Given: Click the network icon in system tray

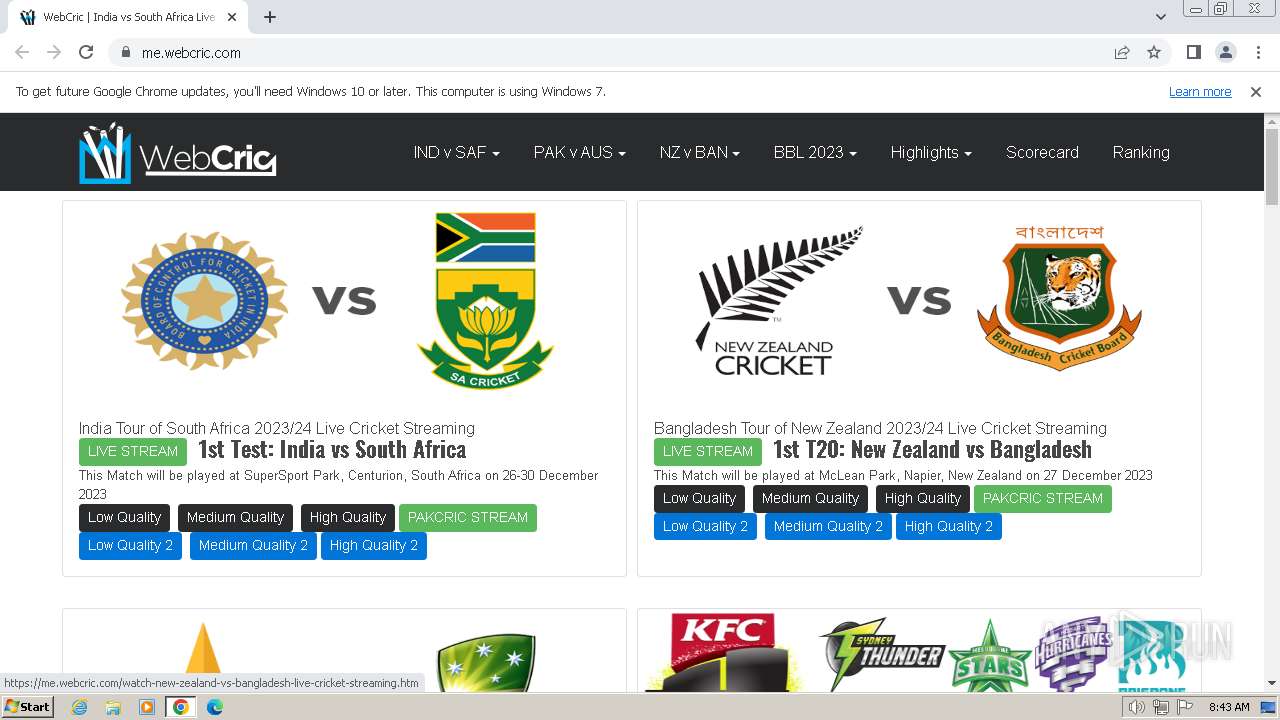Looking at the screenshot, I should coord(1161,707).
